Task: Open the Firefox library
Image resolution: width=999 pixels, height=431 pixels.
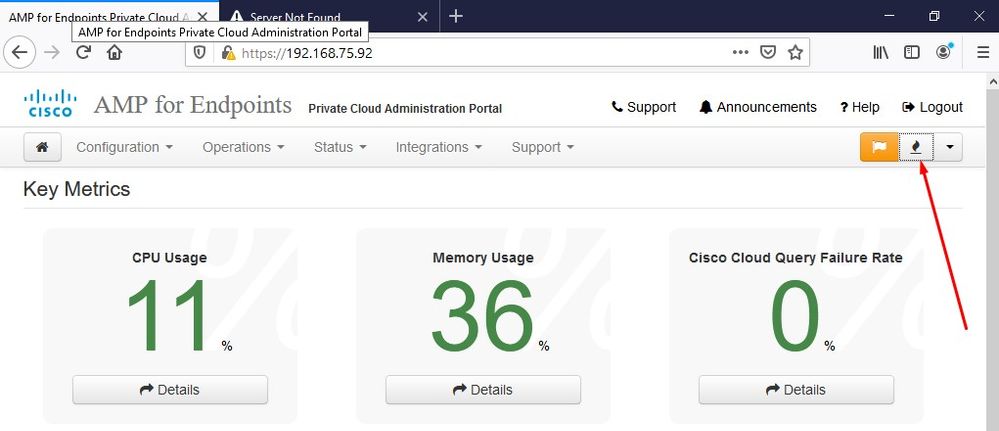Action: pos(880,53)
